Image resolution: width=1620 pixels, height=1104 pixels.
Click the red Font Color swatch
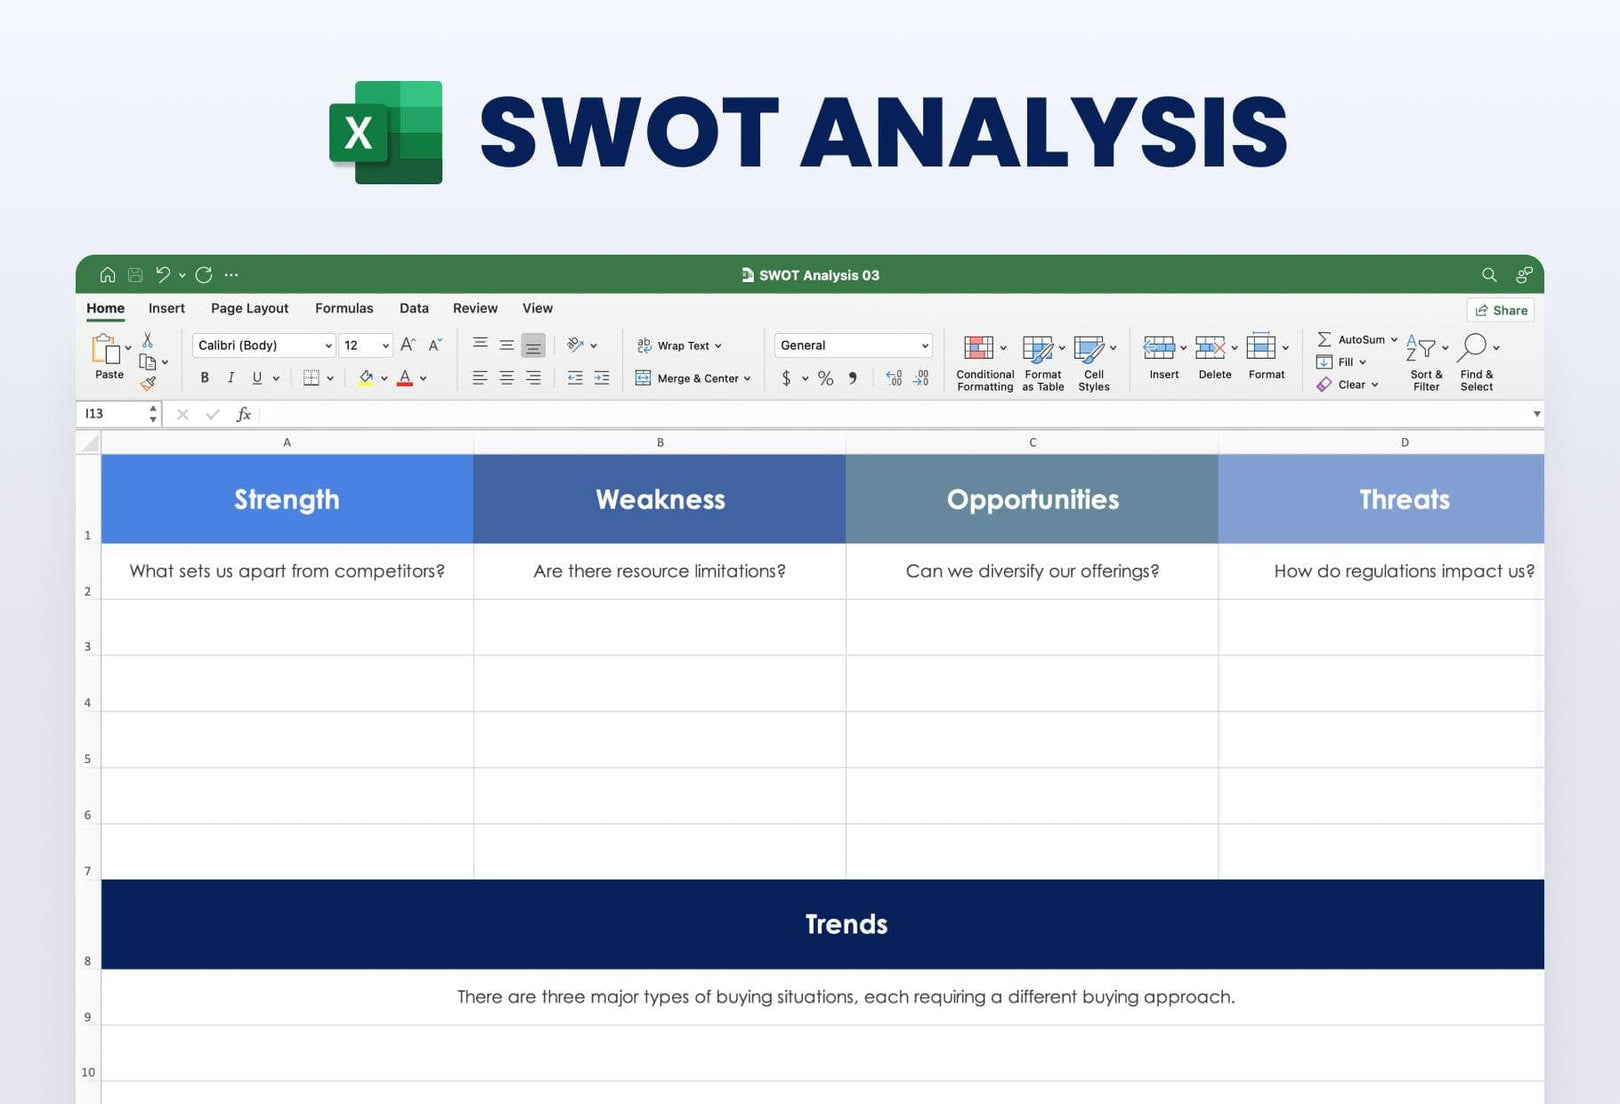point(404,378)
